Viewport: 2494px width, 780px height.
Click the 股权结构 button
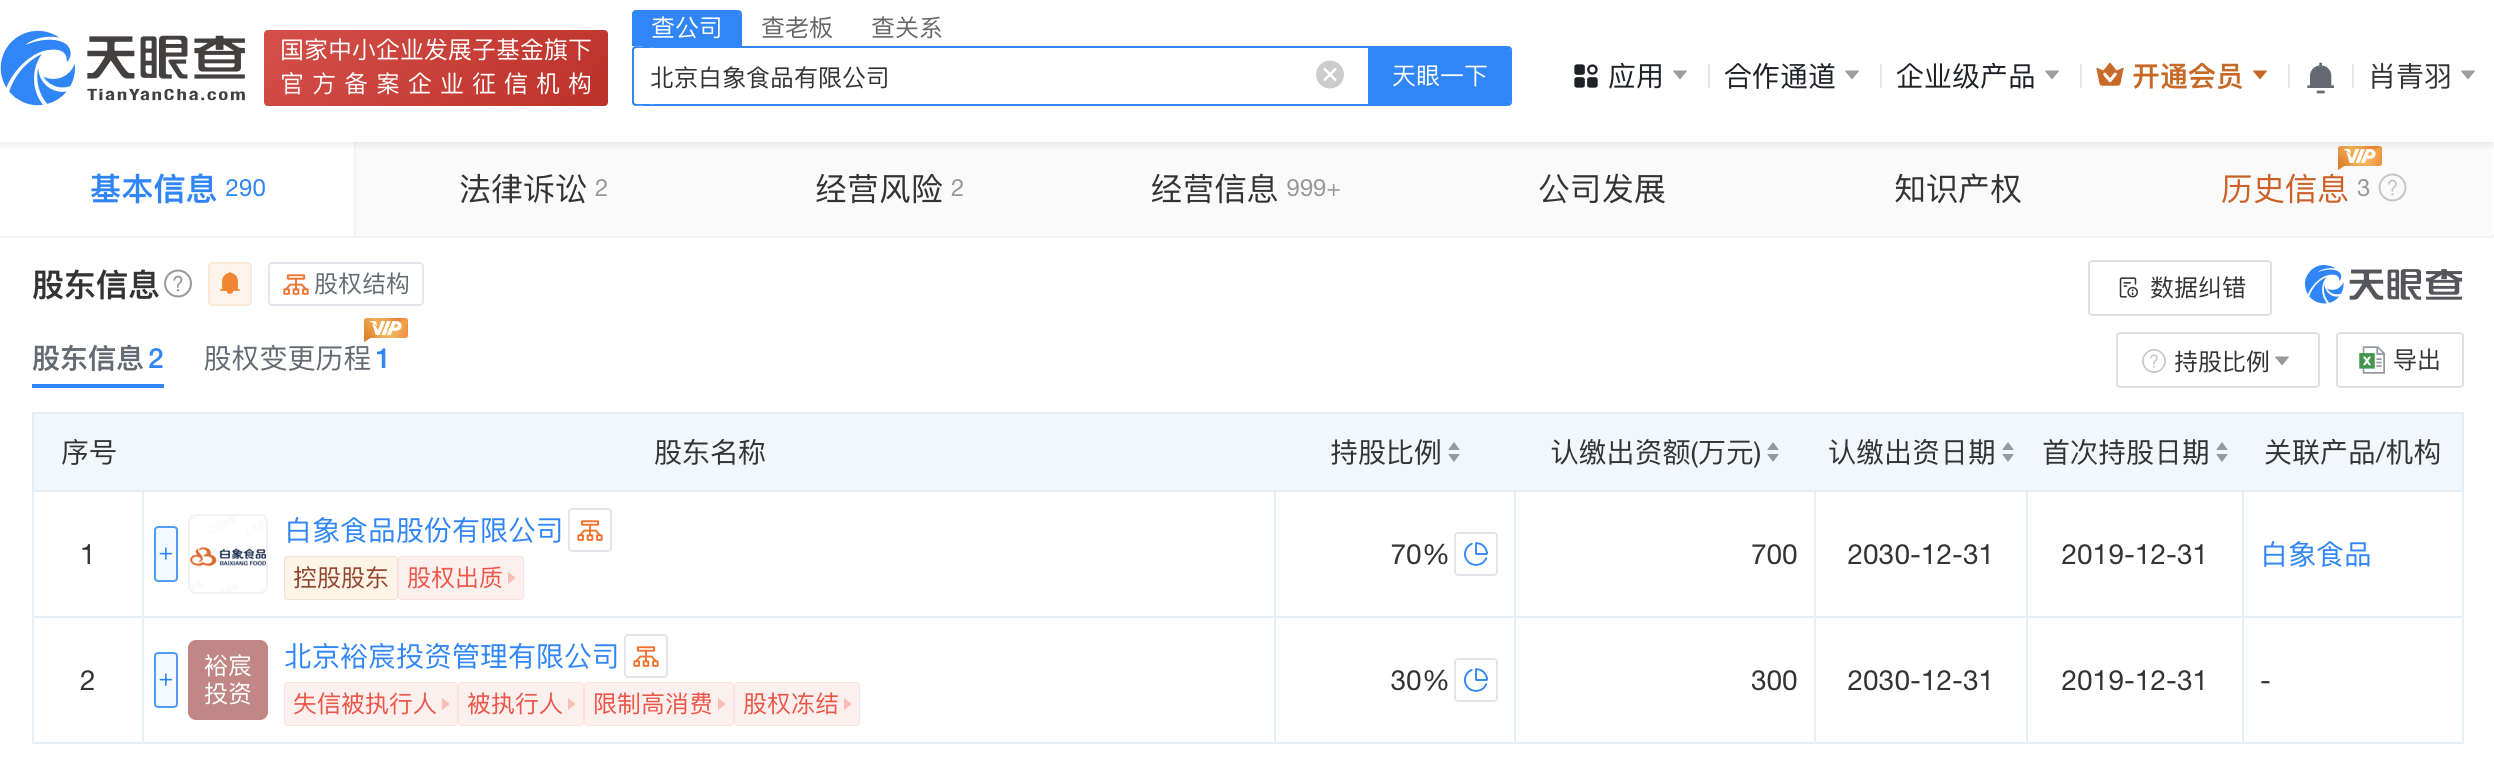pyautogui.click(x=346, y=284)
